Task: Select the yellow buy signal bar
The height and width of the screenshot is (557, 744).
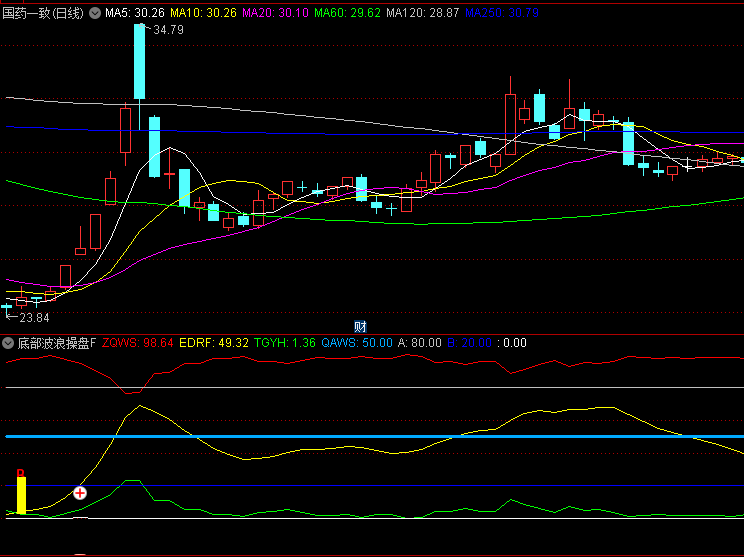Action: (20, 495)
